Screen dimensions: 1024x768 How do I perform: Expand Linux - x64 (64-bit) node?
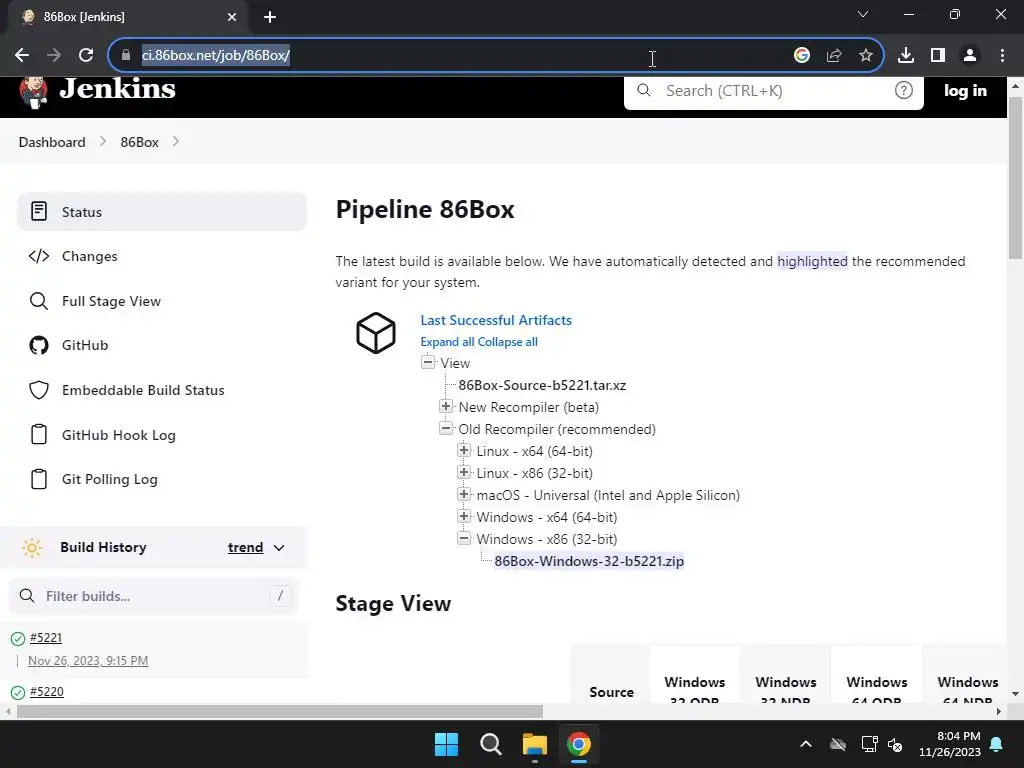click(x=464, y=450)
